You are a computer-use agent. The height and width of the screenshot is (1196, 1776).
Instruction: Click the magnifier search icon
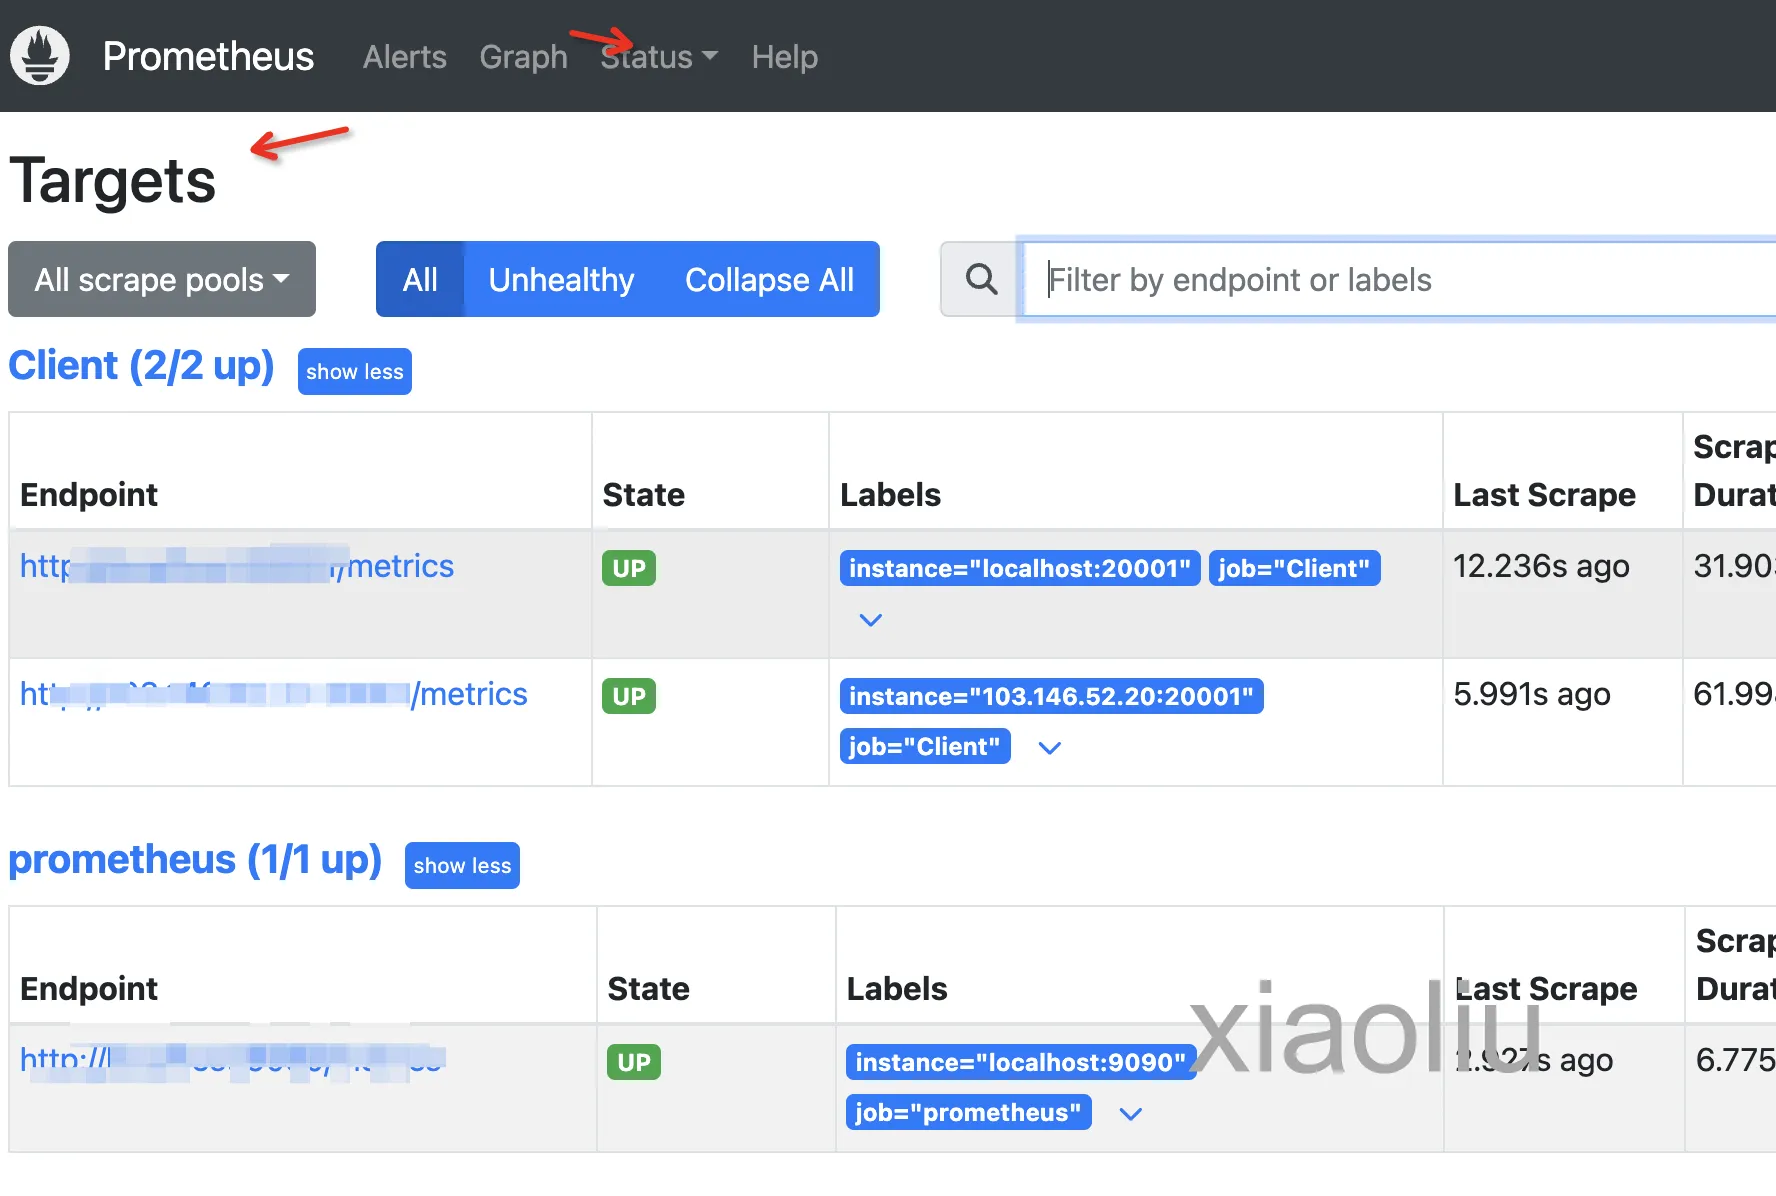click(981, 279)
